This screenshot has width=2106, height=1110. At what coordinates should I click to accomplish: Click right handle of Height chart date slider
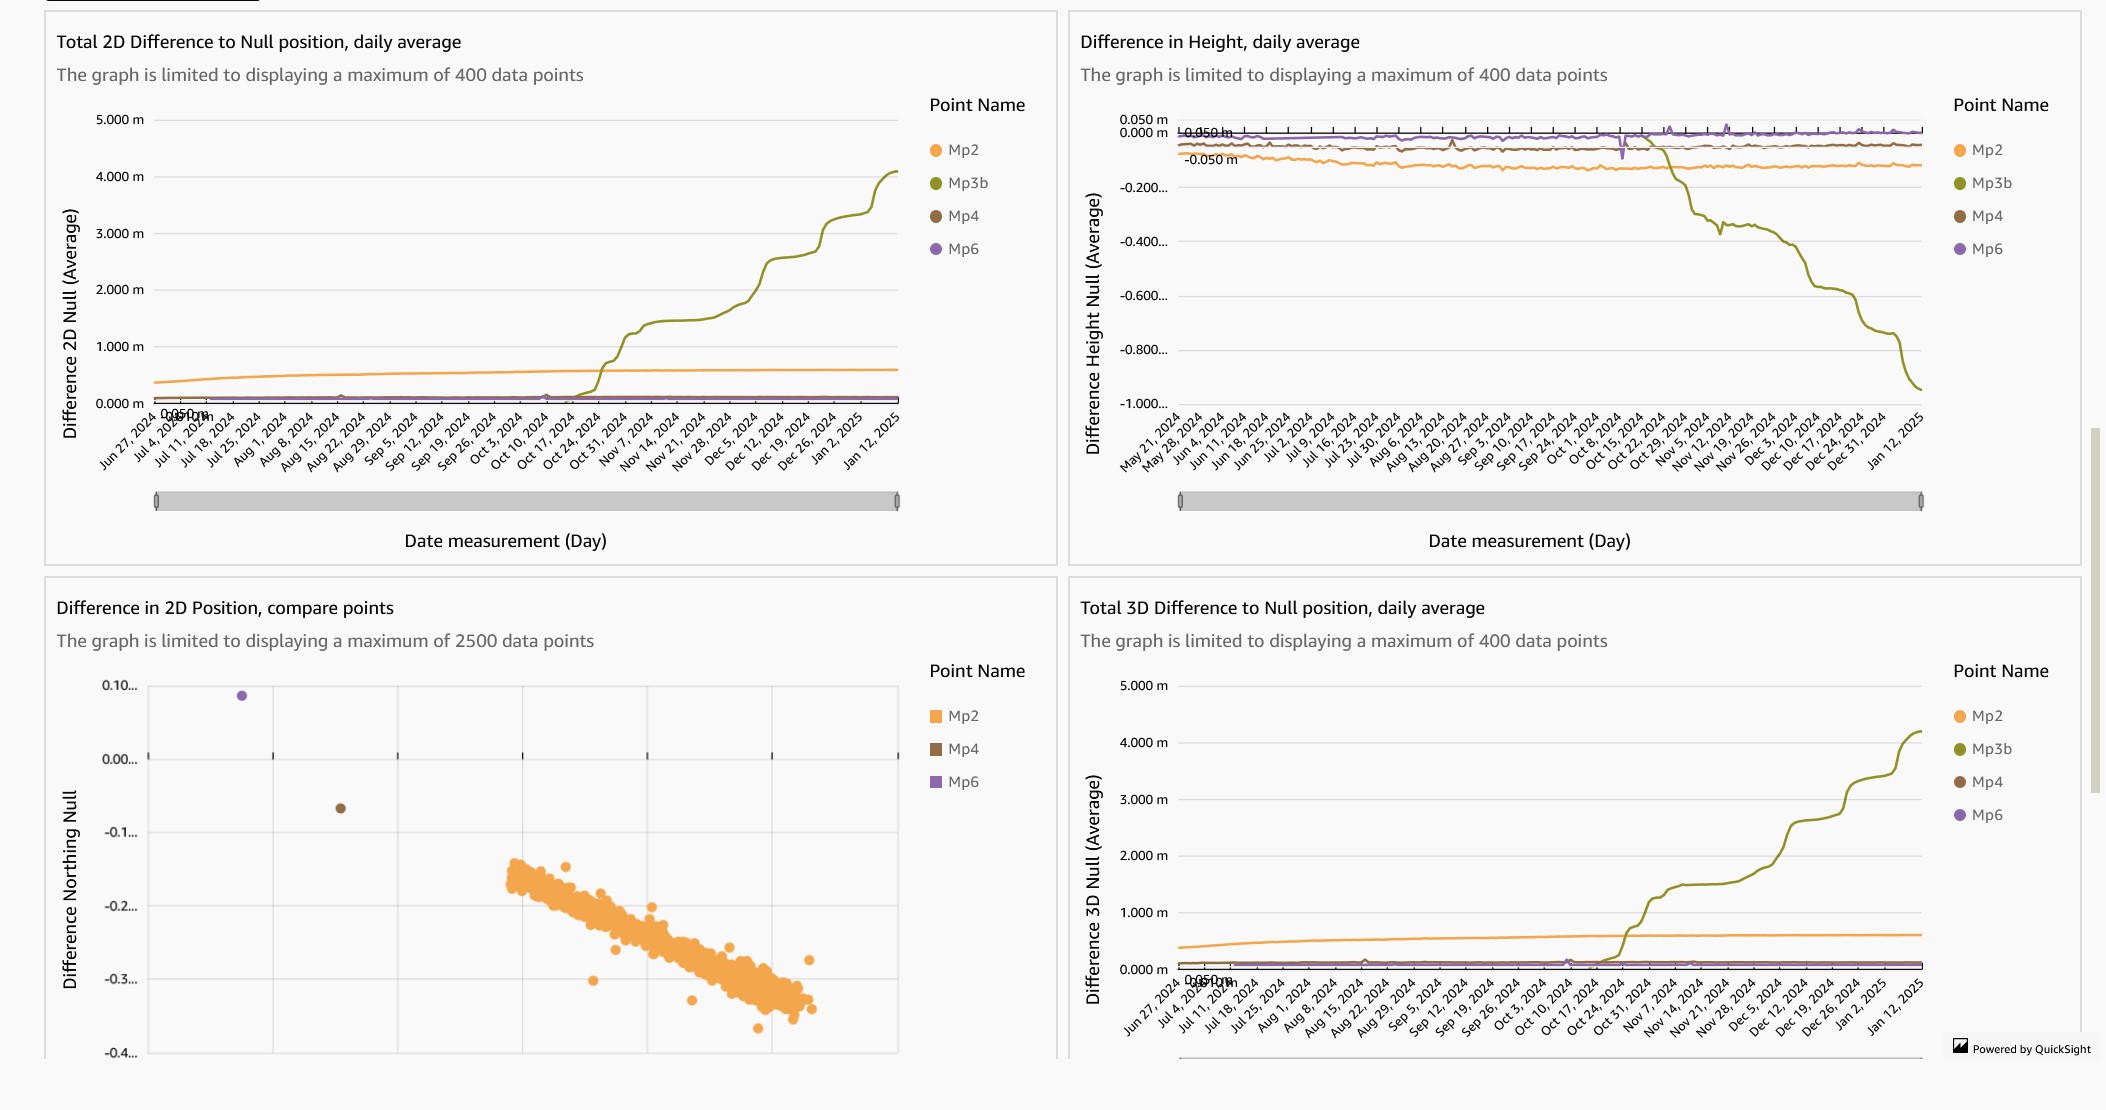[1921, 501]
